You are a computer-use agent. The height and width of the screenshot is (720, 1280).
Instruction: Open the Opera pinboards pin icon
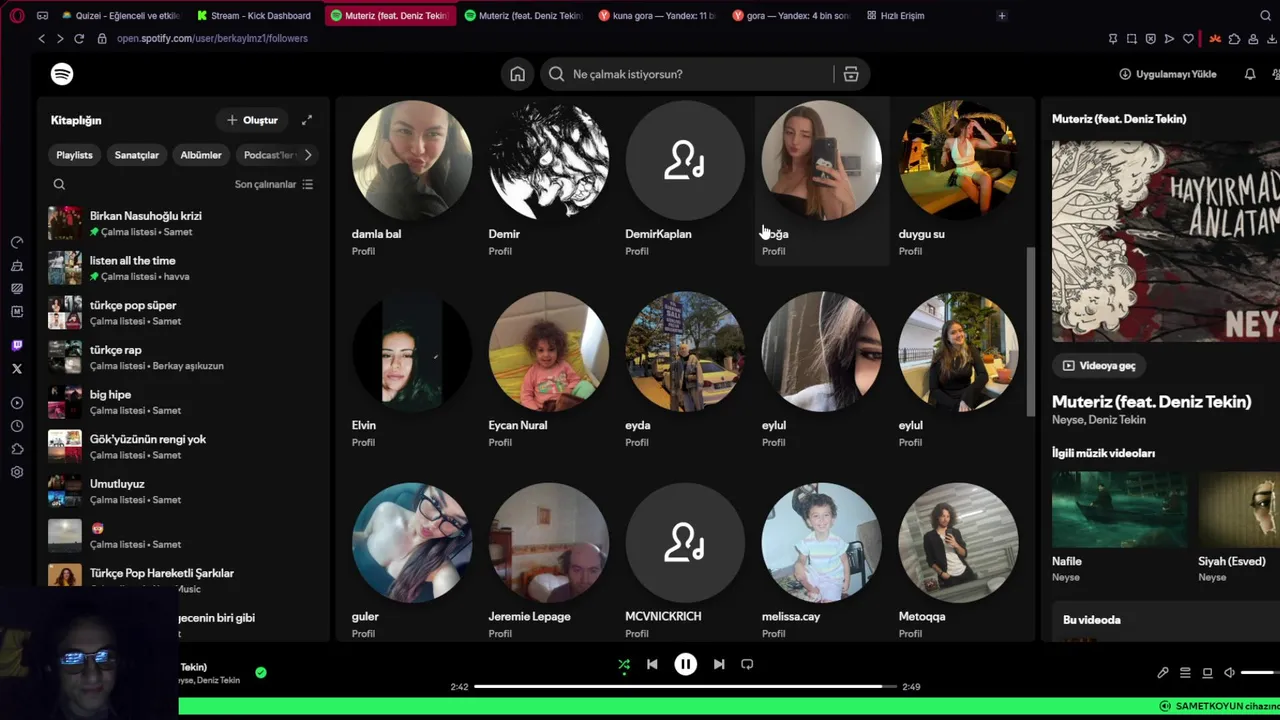coord(1113,39)
